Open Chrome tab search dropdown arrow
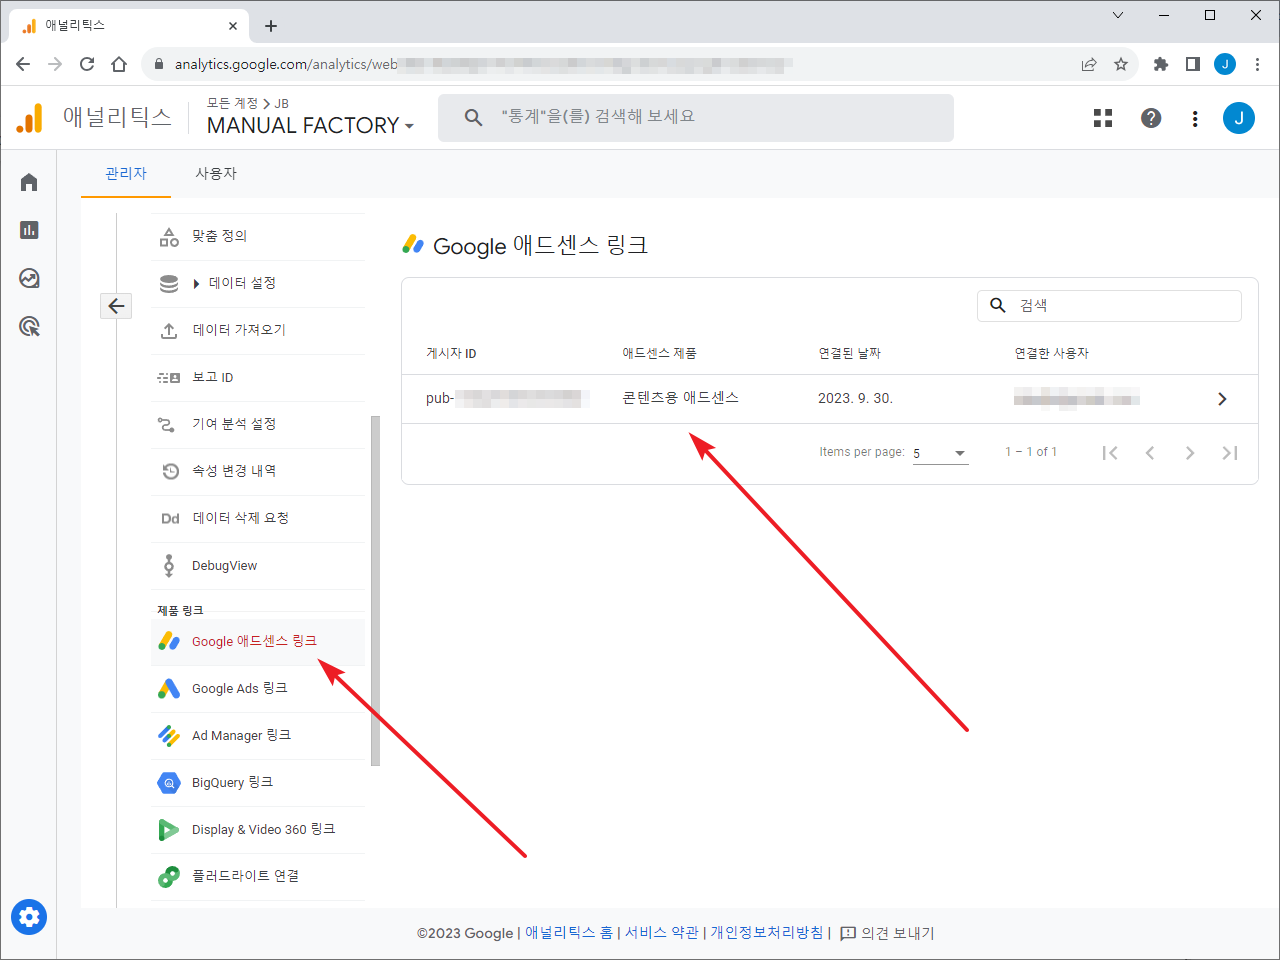 pos(1118,15)
